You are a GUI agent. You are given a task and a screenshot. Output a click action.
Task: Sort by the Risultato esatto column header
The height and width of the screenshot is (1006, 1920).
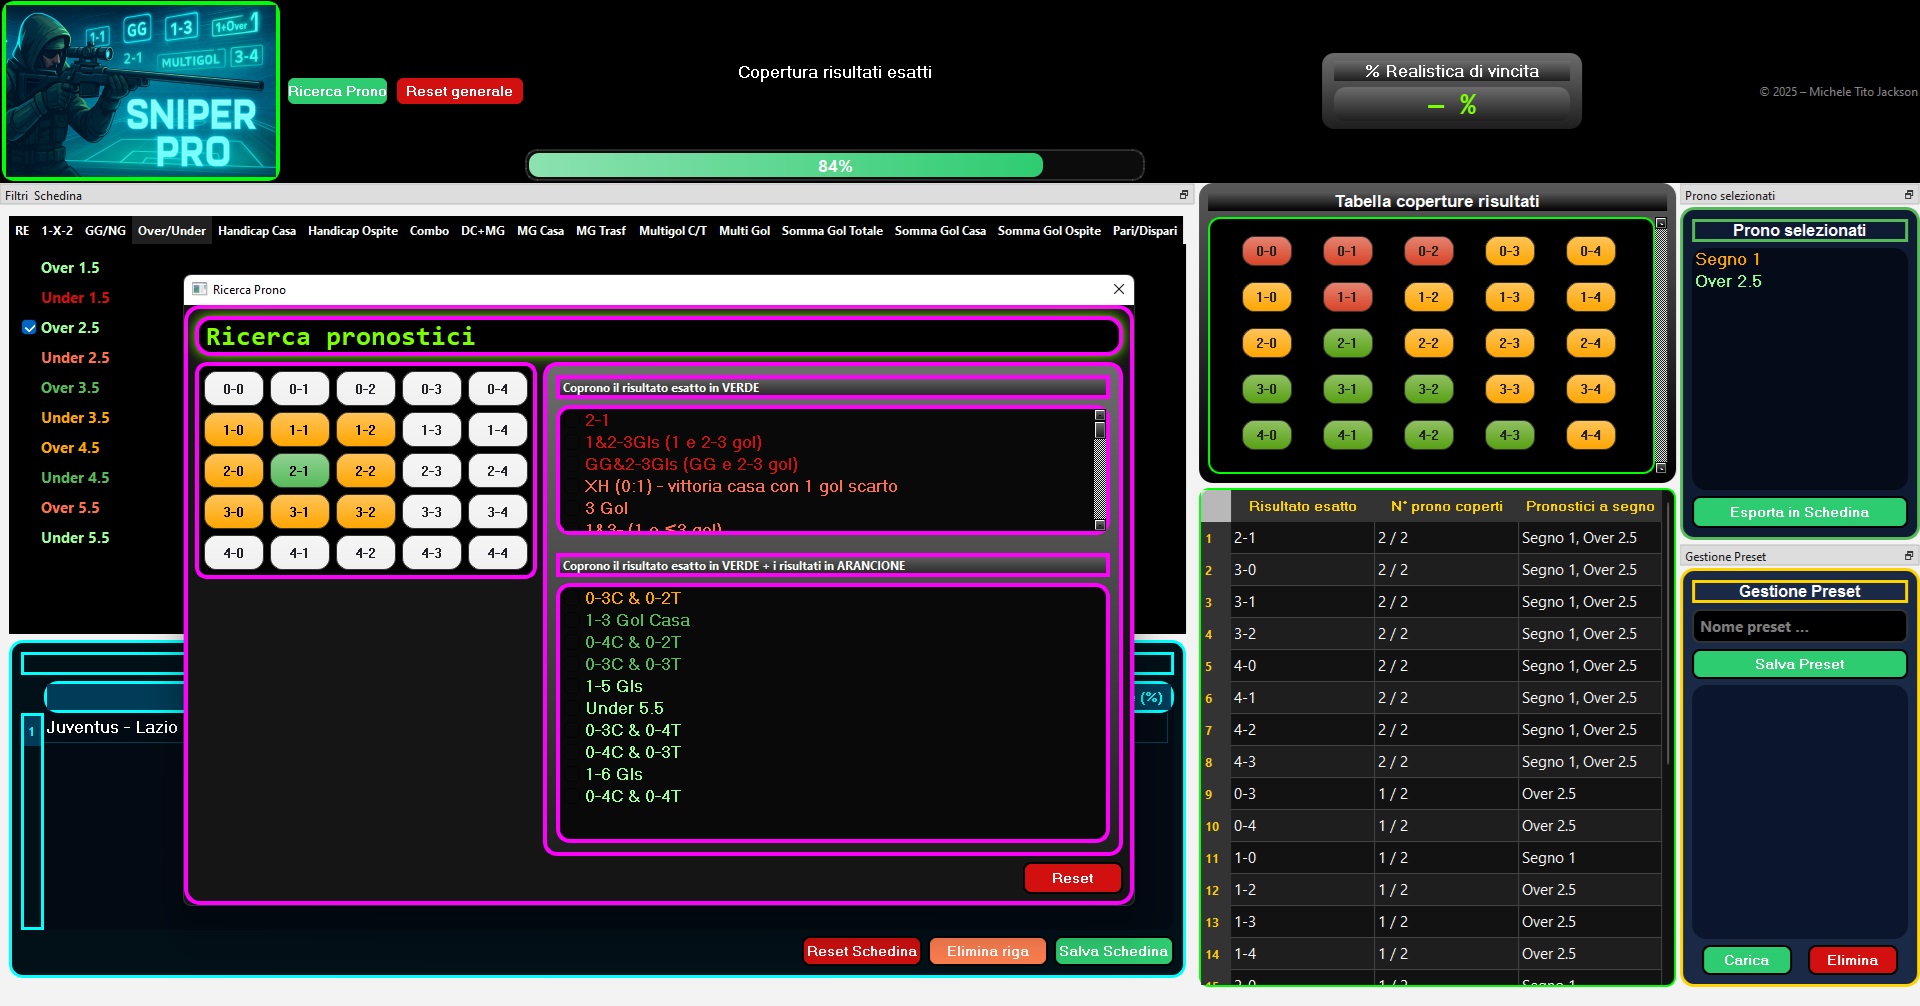[1301, 506]
